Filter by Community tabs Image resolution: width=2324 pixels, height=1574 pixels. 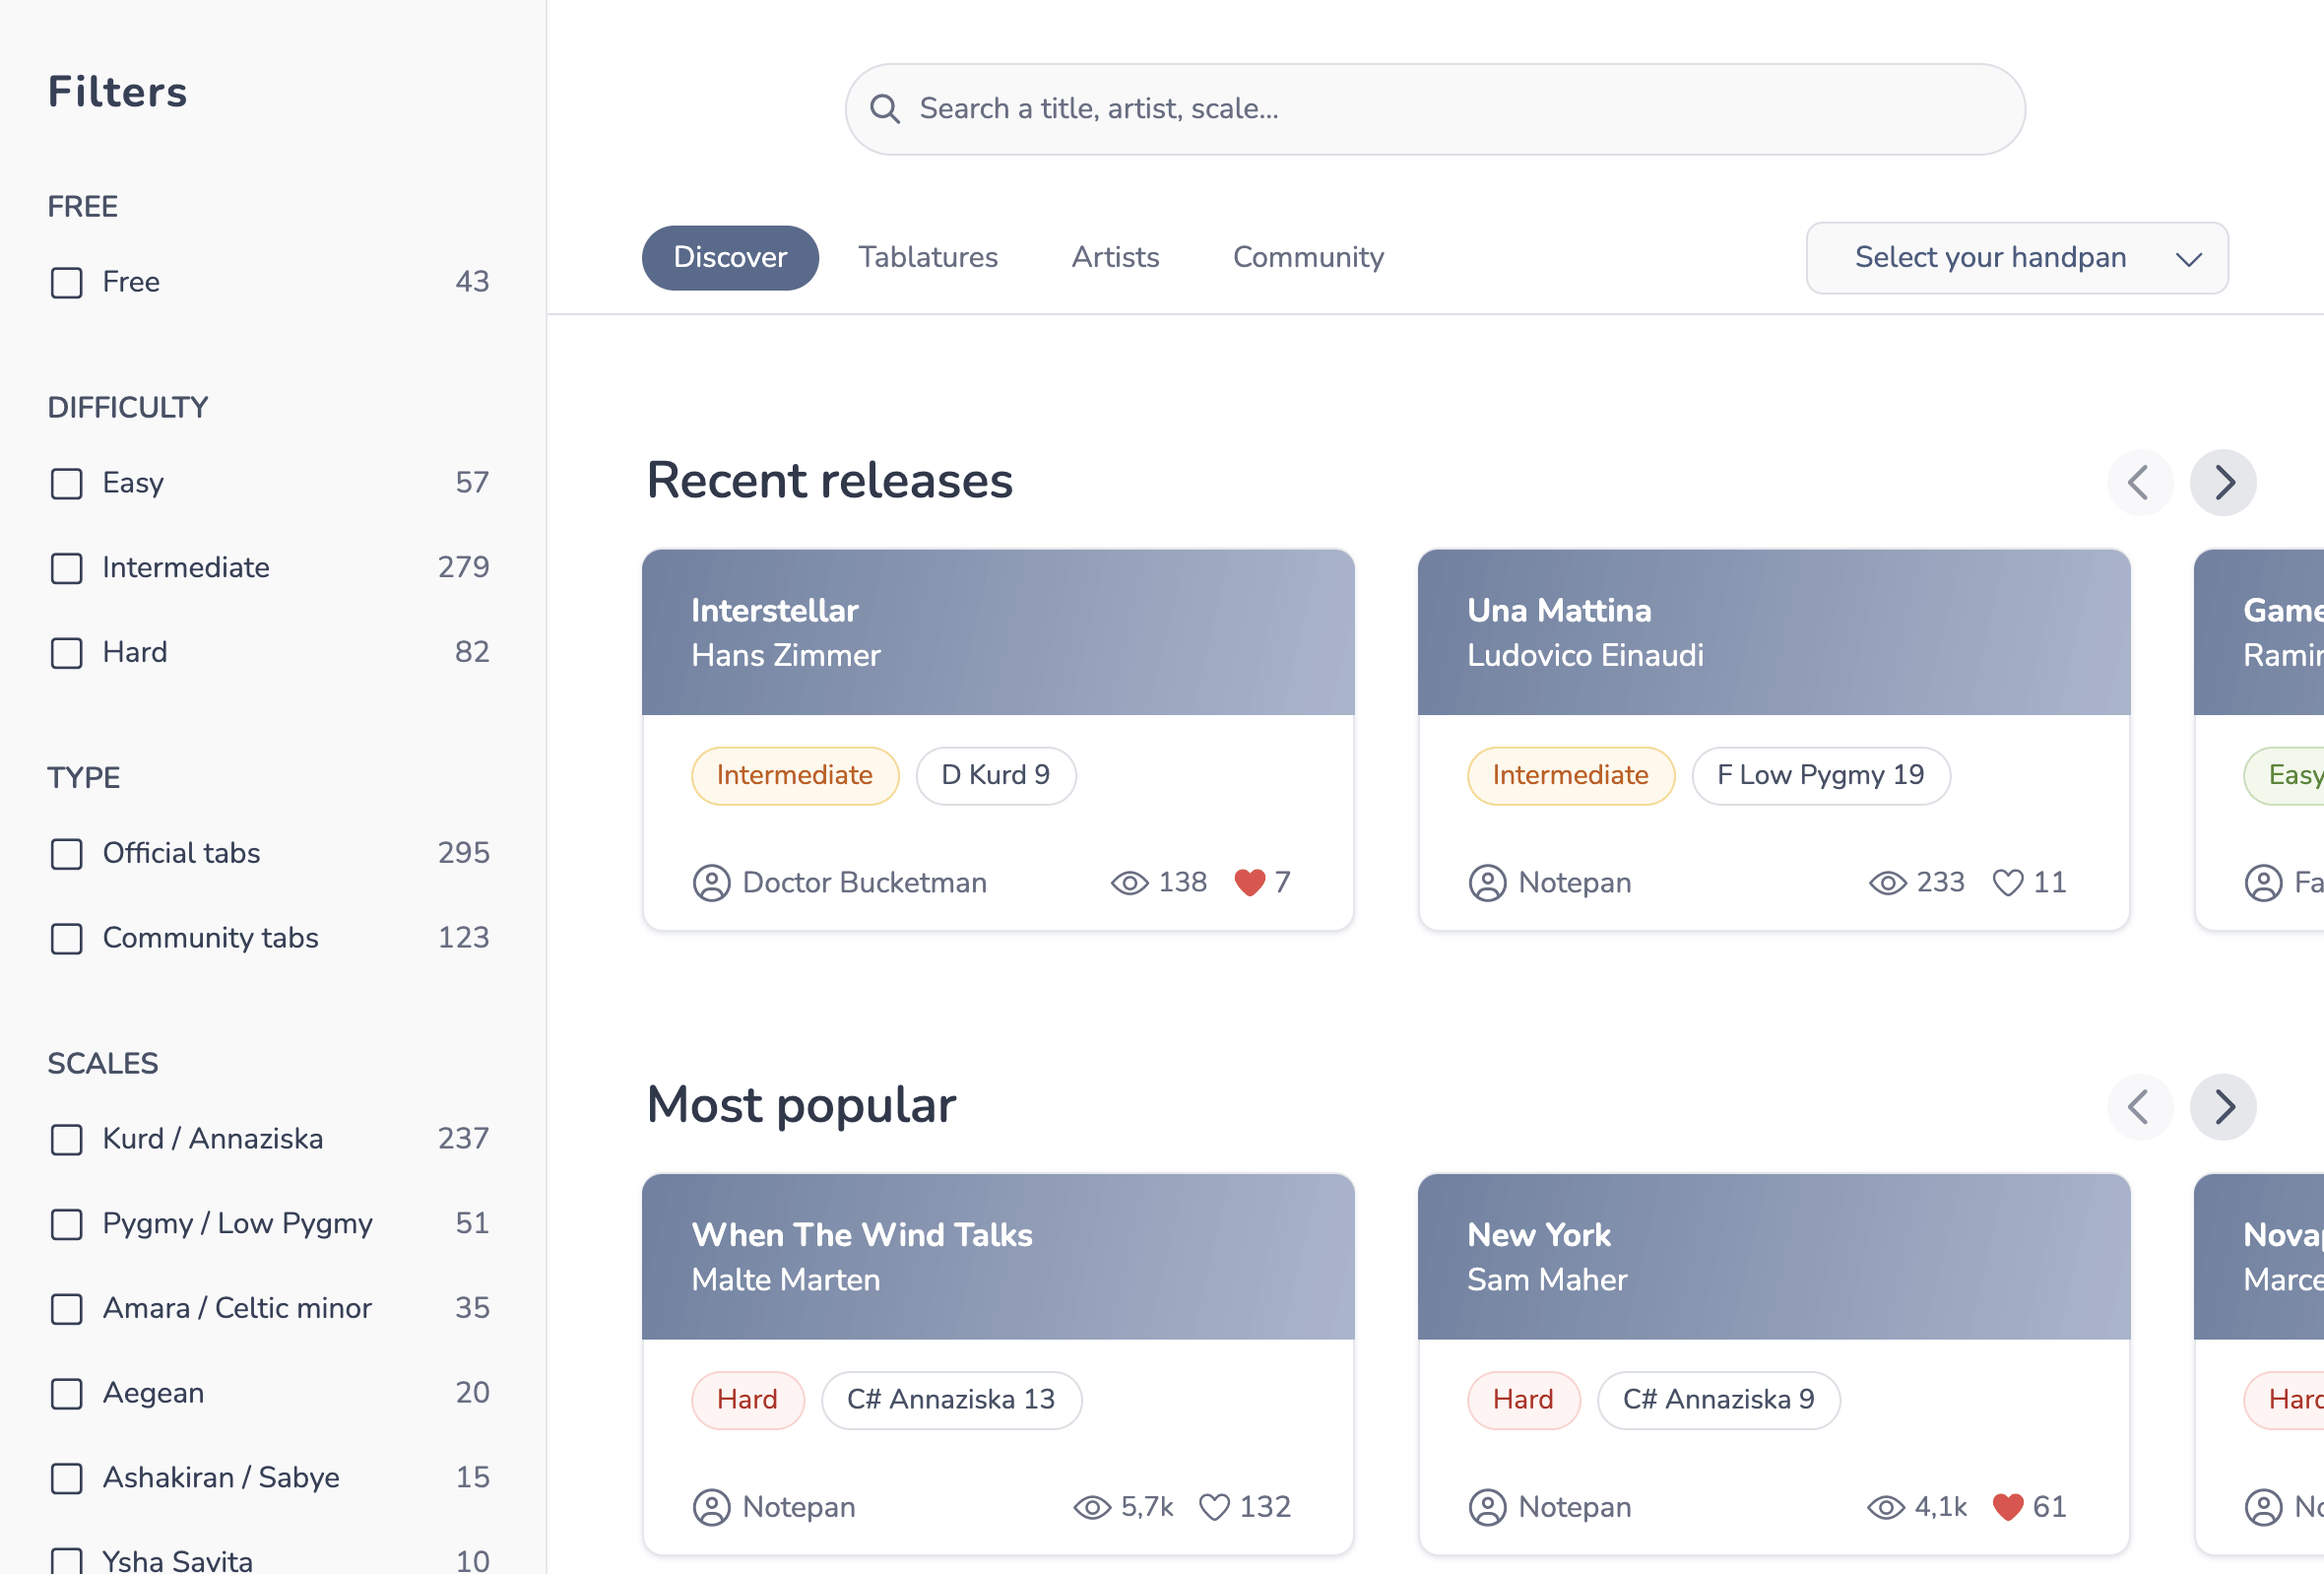click(x=67, y=939)
